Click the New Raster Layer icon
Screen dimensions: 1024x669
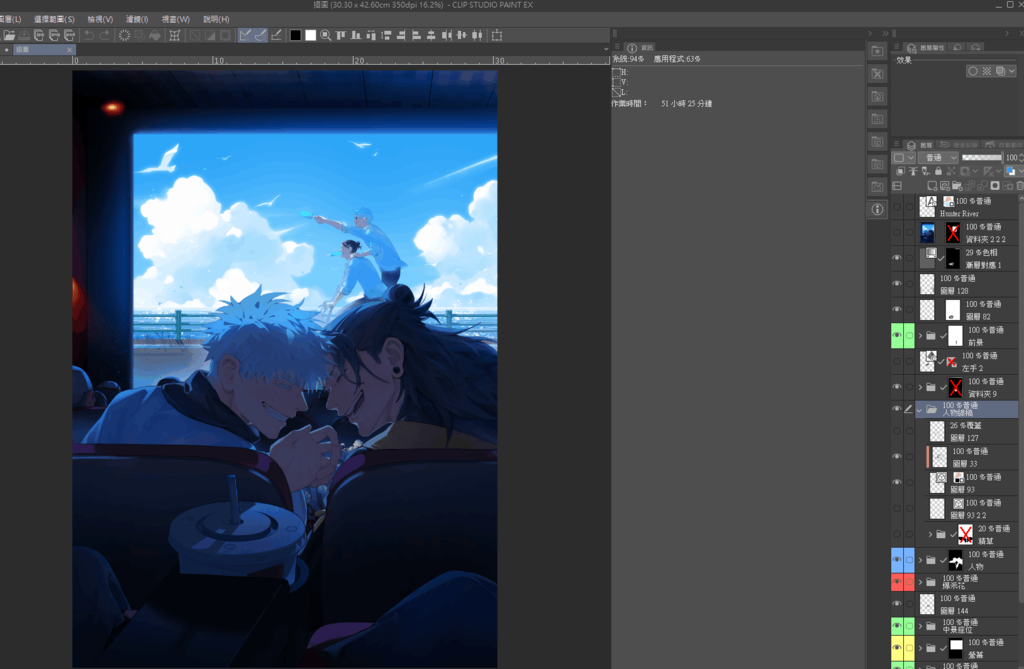click(x=932, y=186)
